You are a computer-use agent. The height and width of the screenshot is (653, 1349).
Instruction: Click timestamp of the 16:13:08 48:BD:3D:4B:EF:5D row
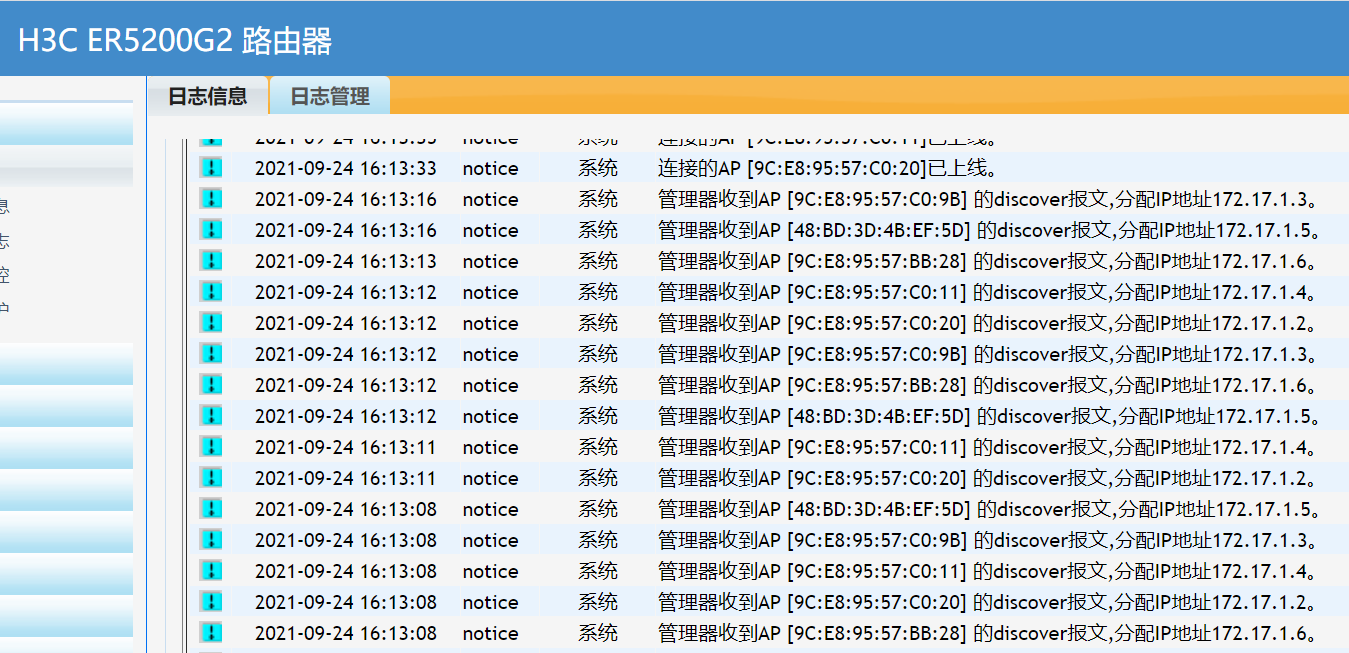[346, 509]
